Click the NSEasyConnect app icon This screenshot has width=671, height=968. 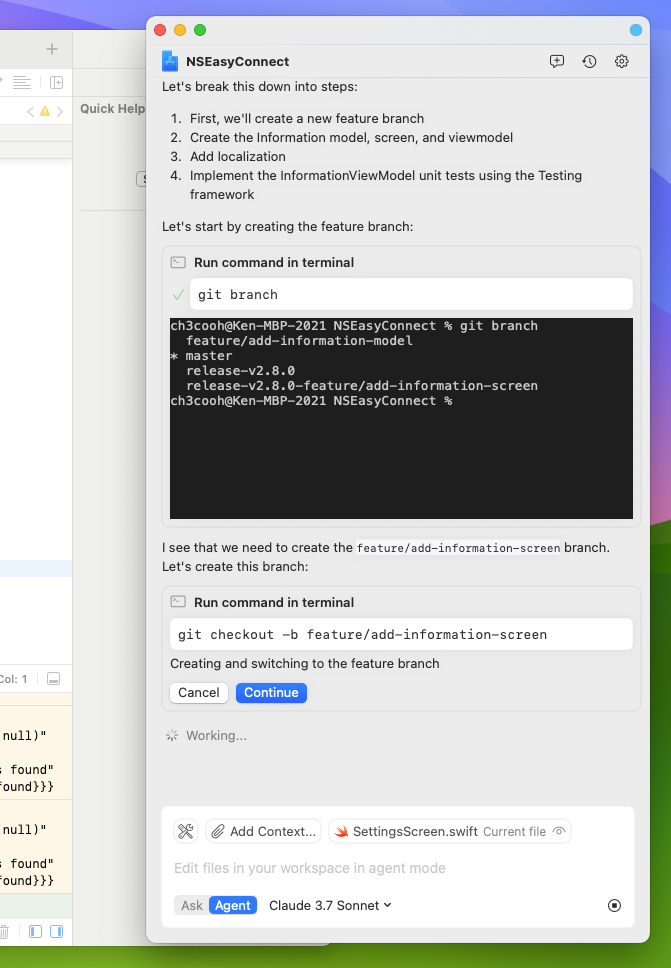[x=170, y=61]
